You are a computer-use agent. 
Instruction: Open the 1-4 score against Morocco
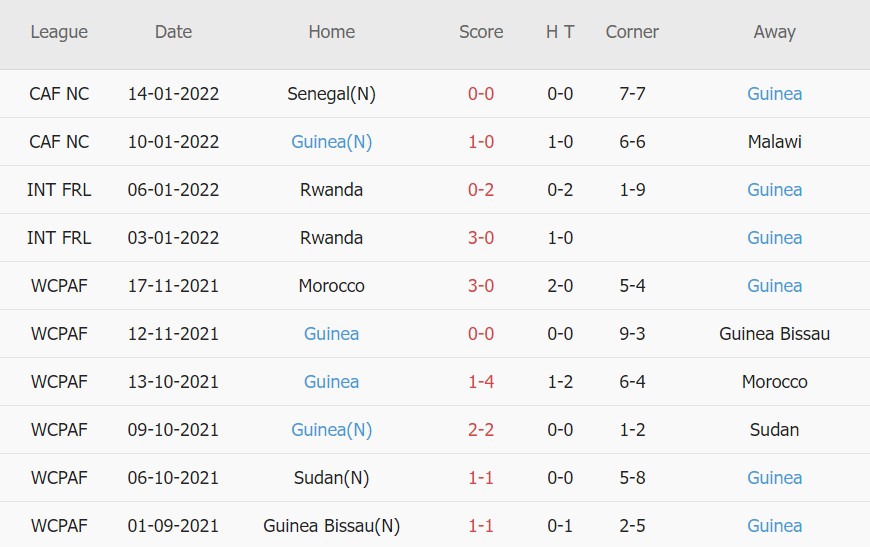[x=481, y=382]
